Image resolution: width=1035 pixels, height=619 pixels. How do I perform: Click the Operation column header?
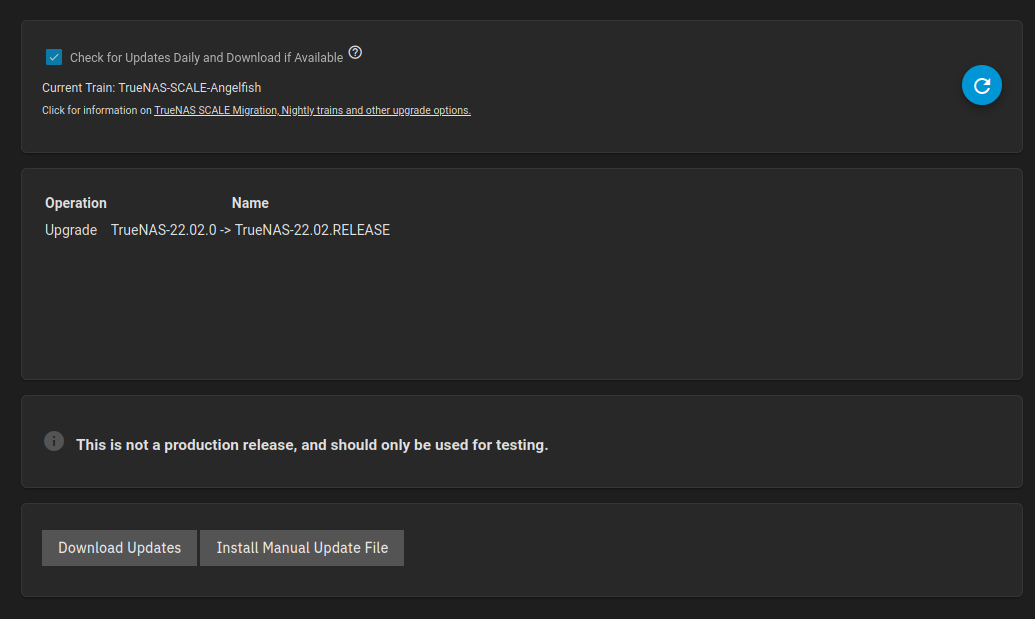coord(76,203)
